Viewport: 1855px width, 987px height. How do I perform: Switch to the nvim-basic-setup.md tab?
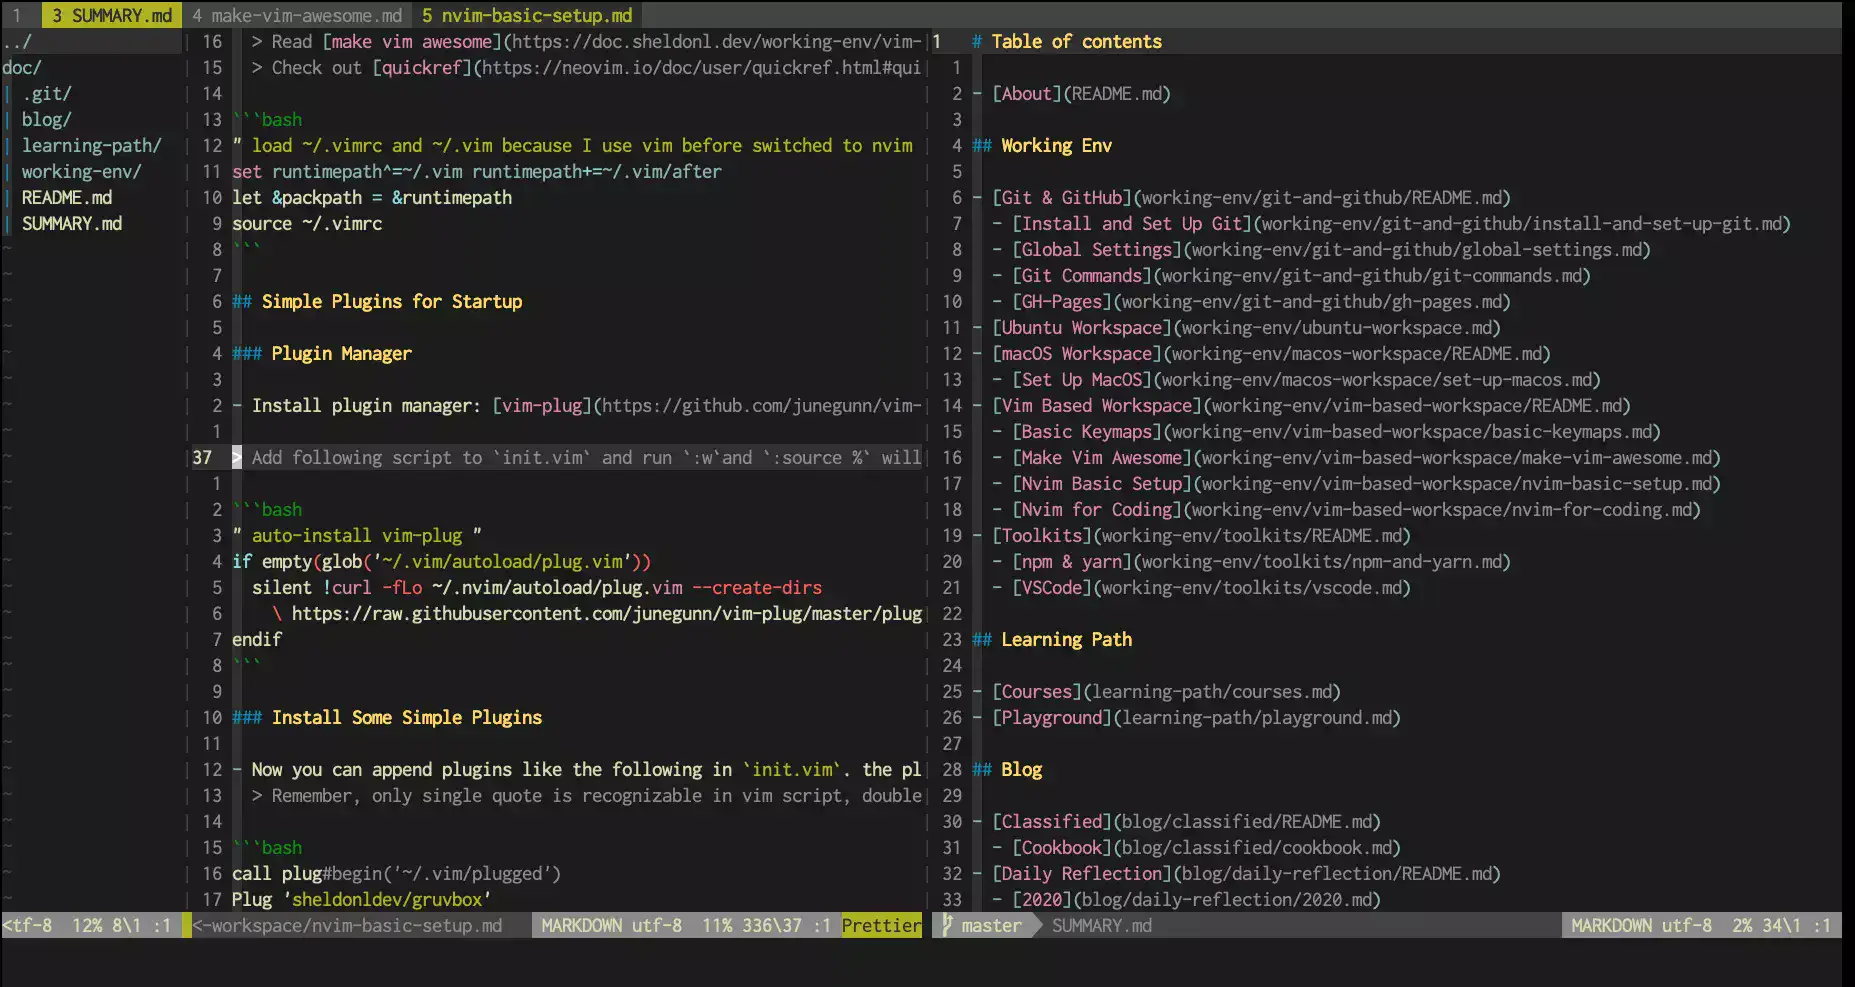pos(527,15)
